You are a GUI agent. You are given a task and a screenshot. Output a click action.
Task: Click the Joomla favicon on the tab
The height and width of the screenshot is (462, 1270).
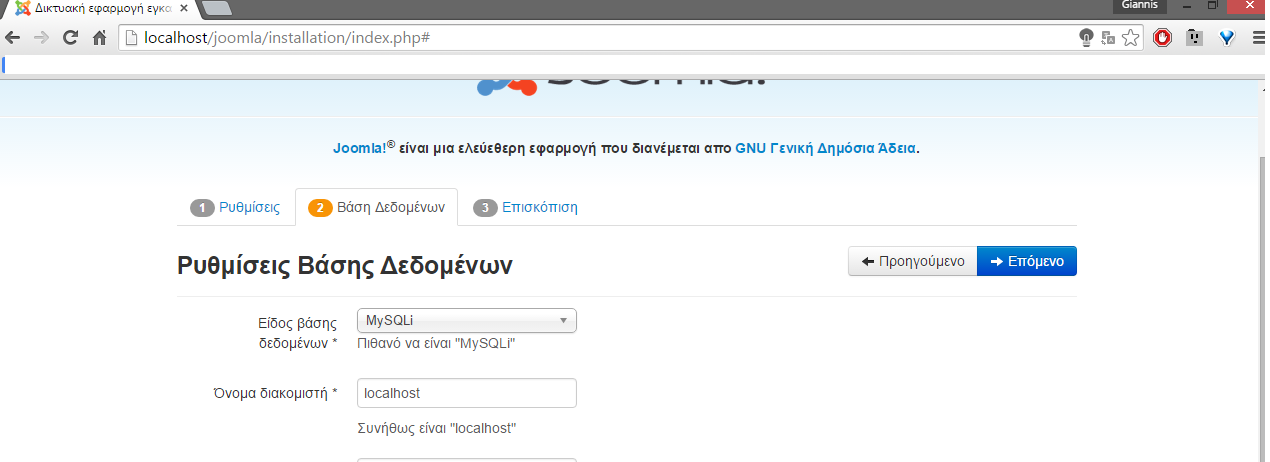pos(22,8)
